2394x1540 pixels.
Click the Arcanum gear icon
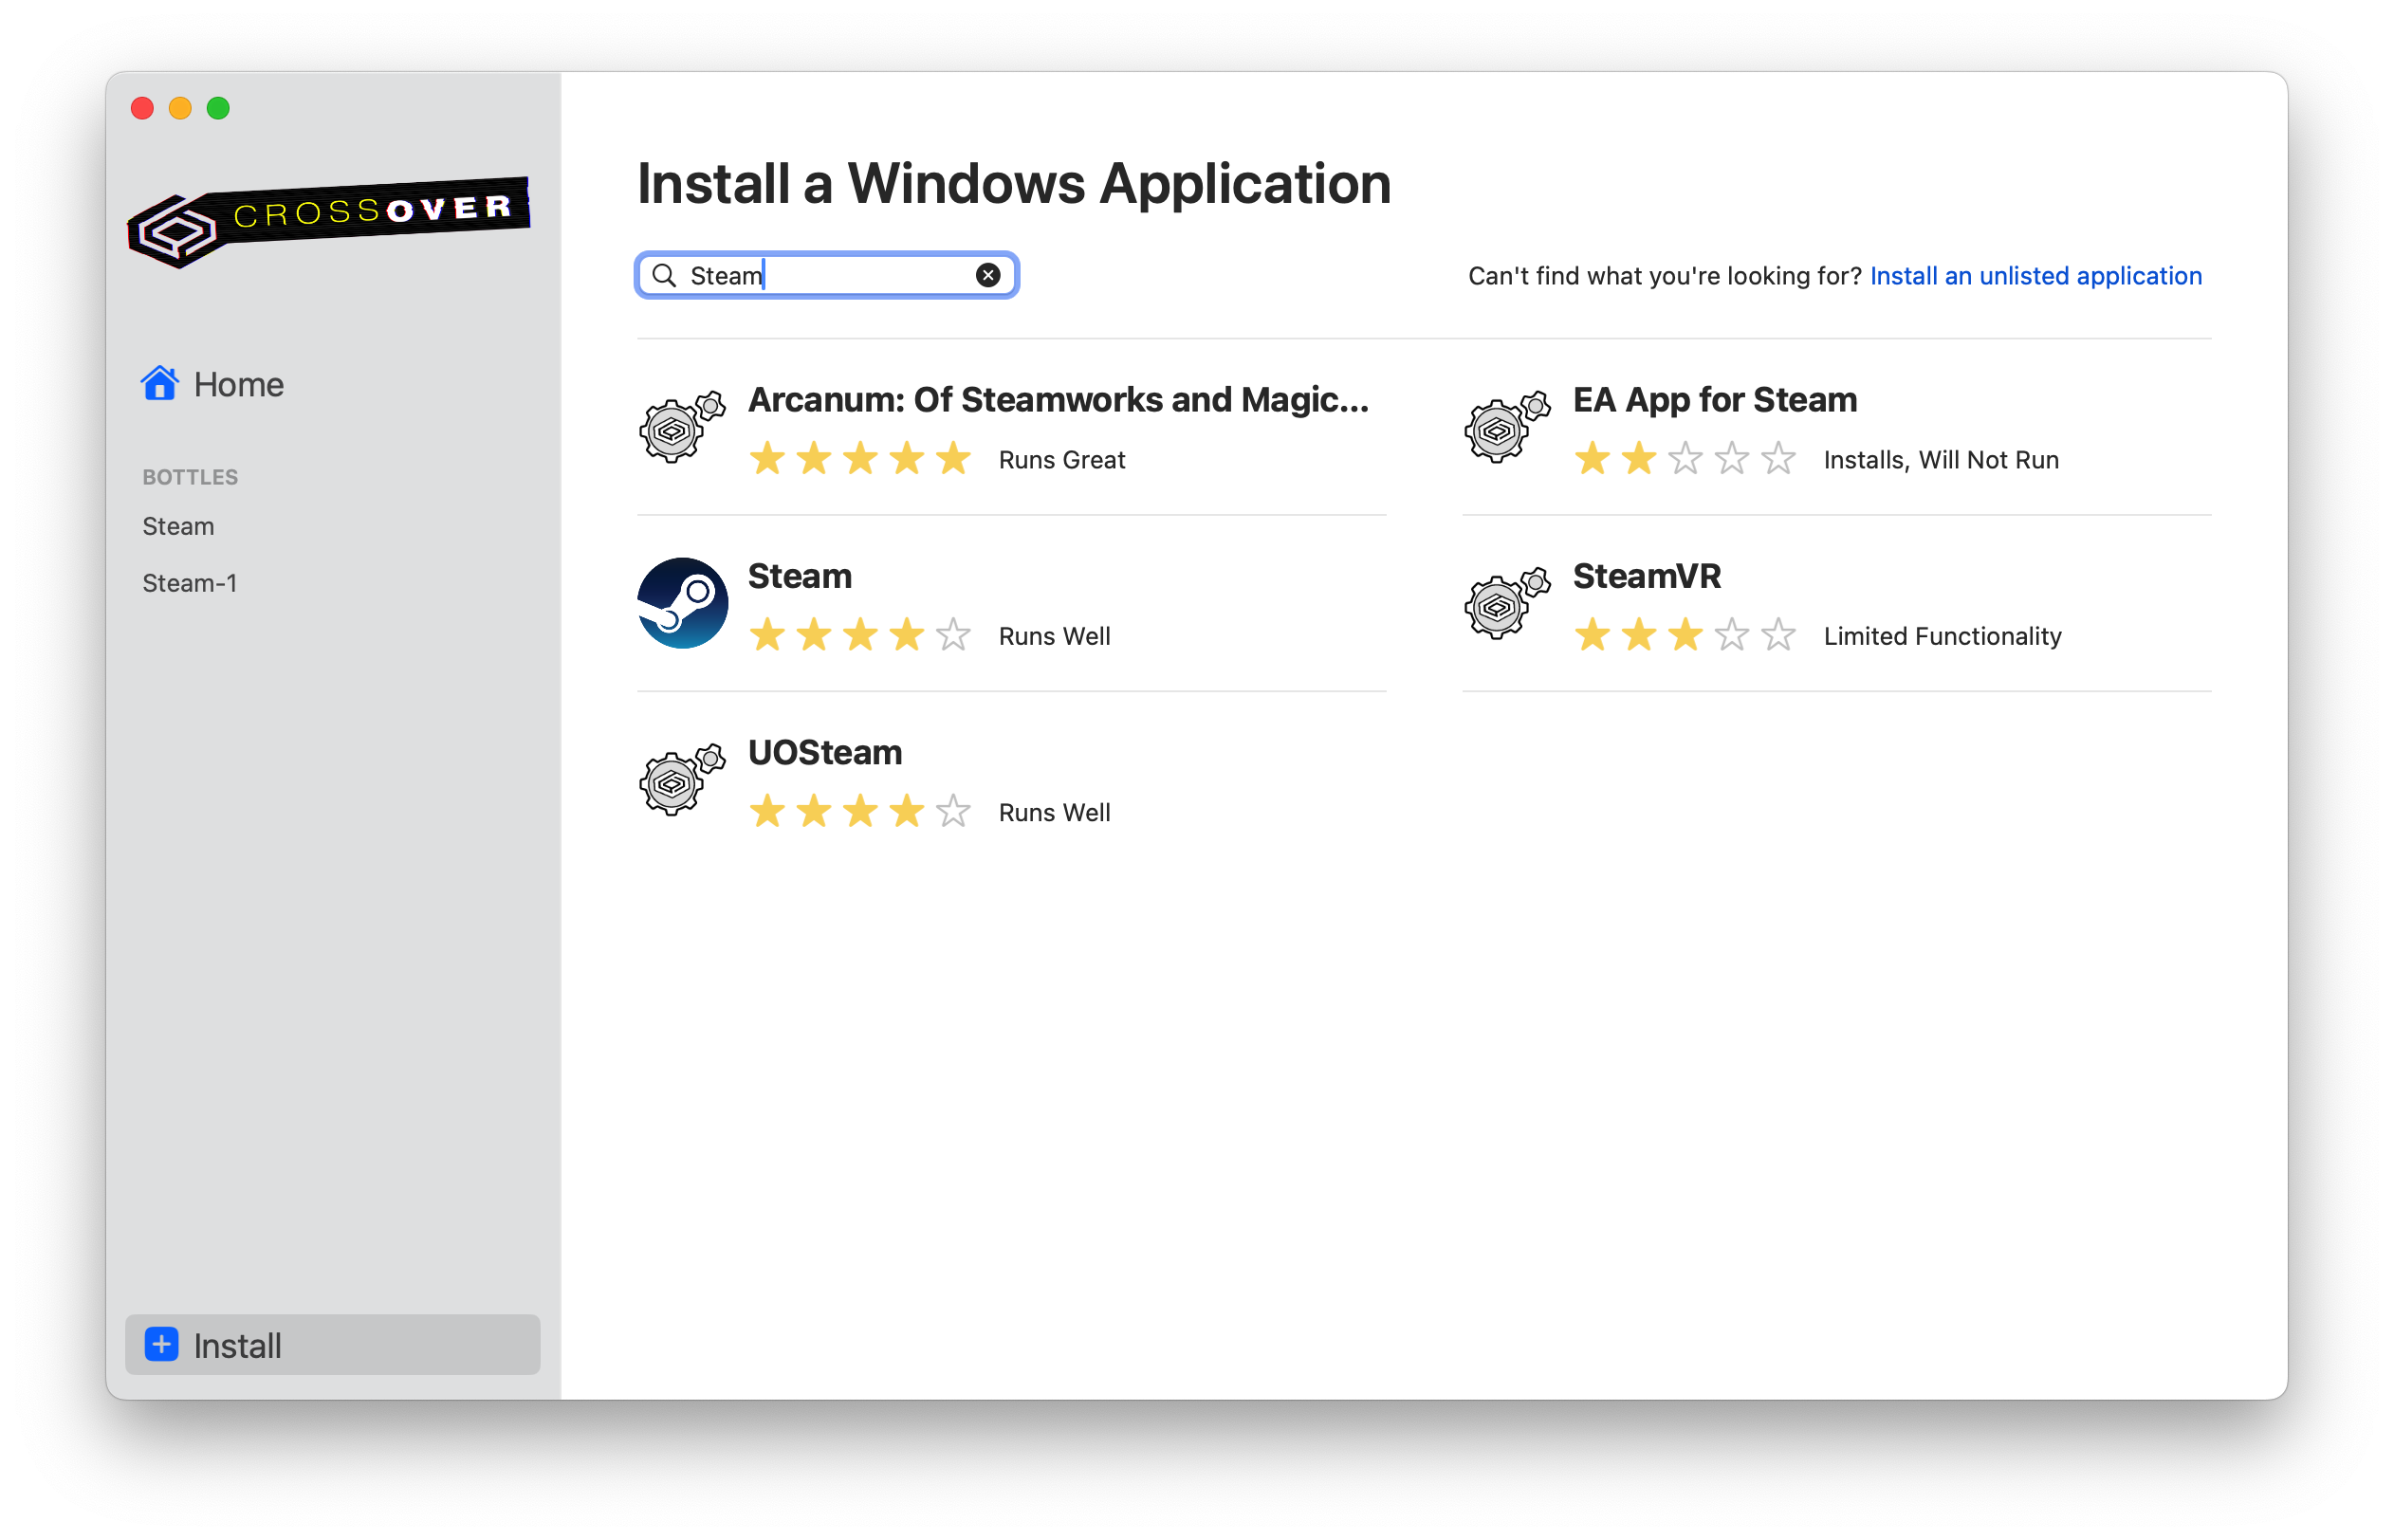click(683, 428)
